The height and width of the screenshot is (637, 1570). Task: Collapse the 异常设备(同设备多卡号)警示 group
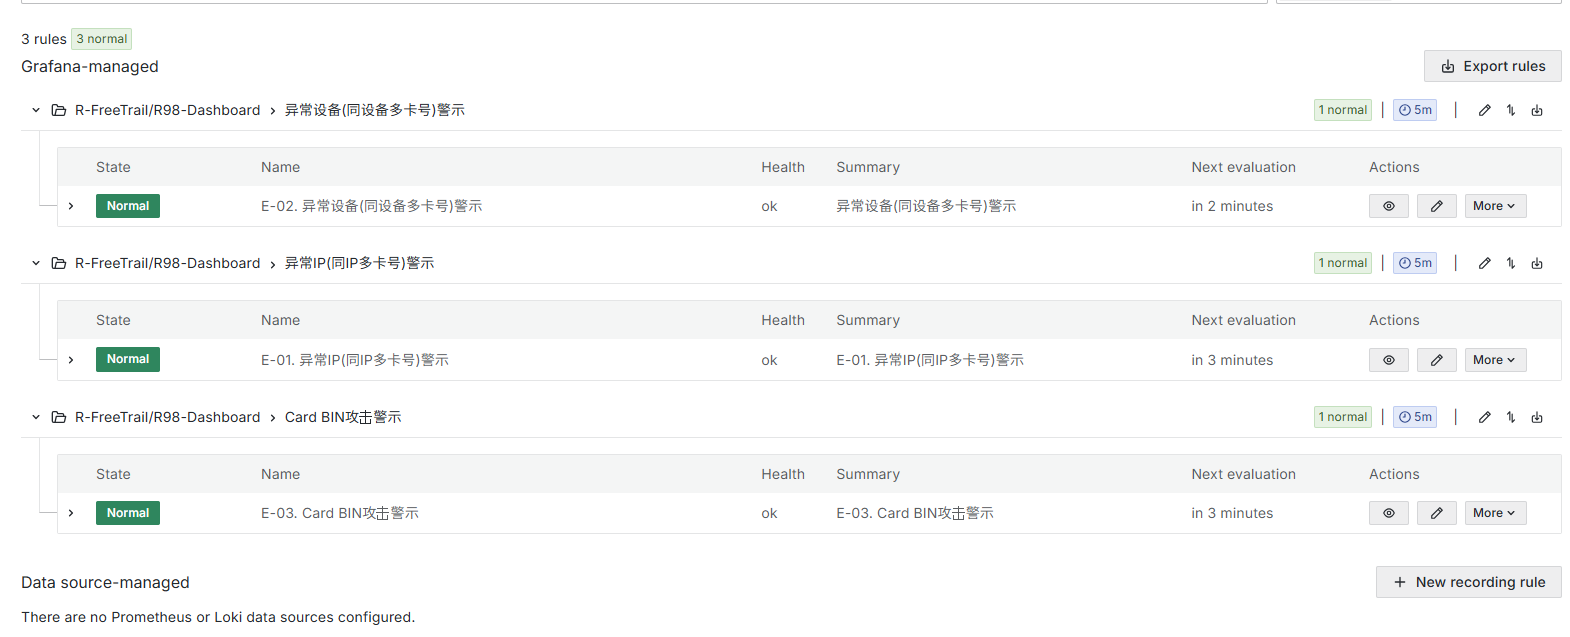(36, 110)
